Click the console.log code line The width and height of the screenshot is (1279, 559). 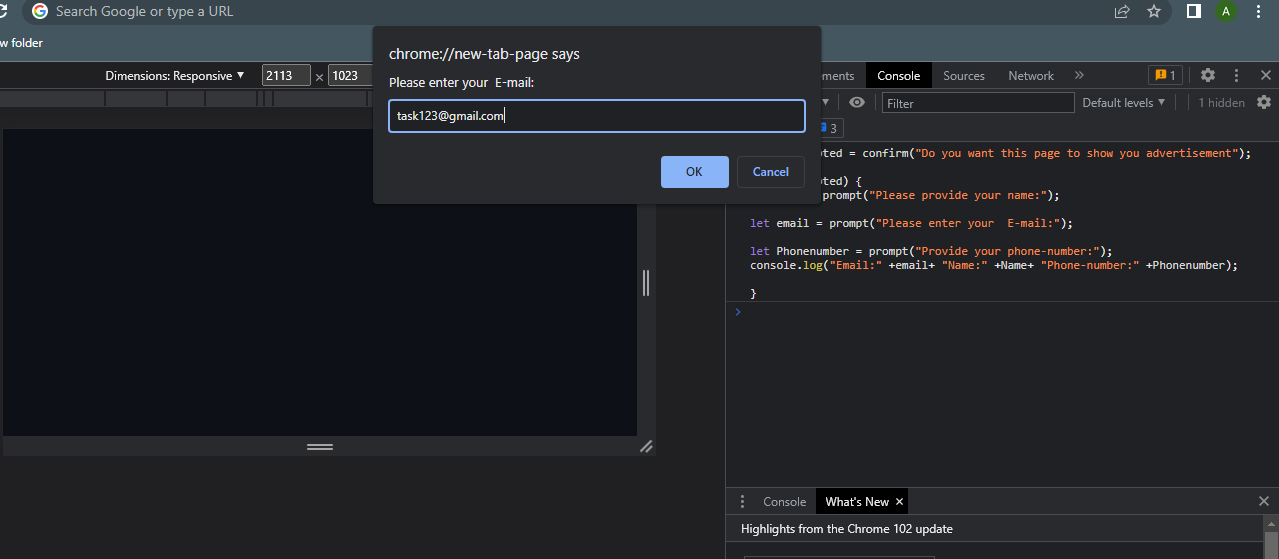[x=994, y=266]
